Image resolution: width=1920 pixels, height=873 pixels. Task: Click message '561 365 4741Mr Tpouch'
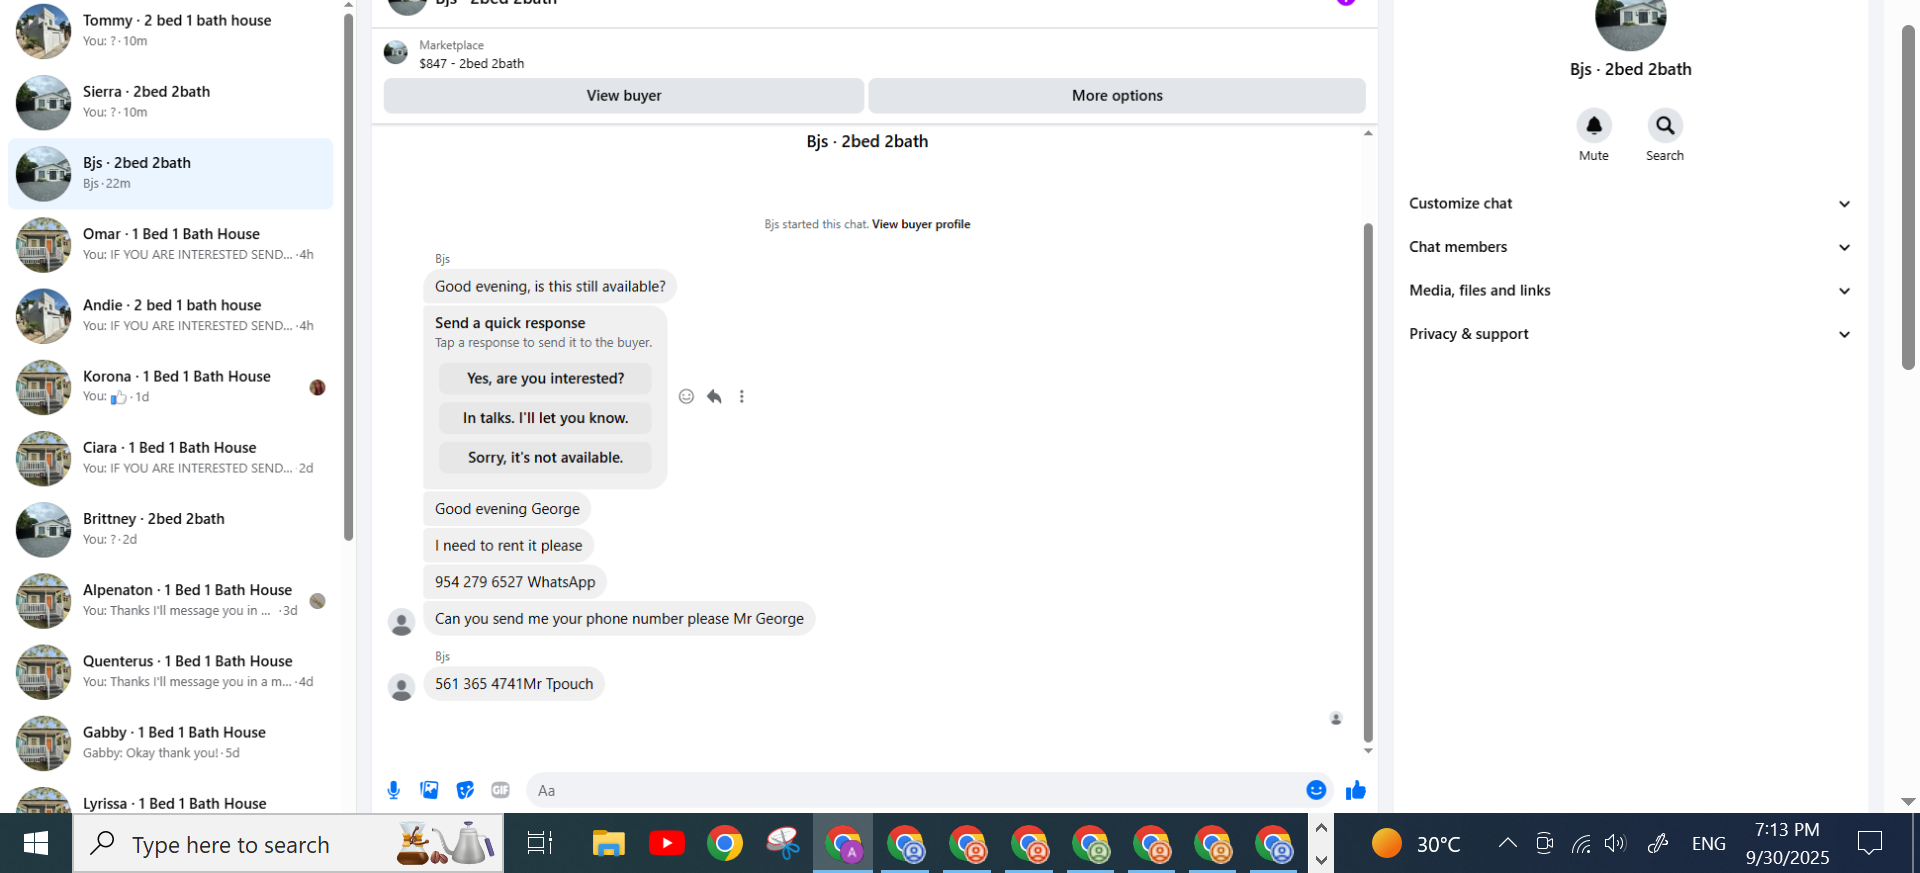click(514, 684)
